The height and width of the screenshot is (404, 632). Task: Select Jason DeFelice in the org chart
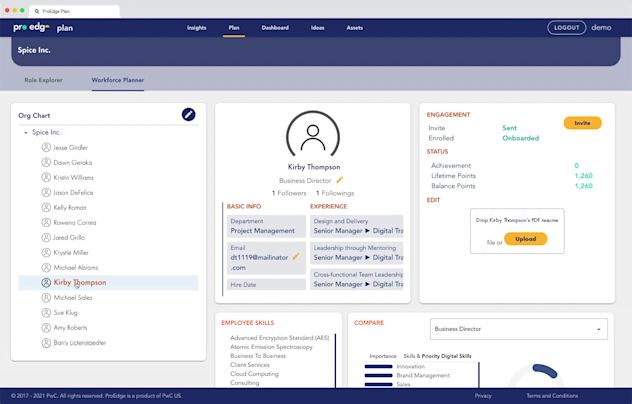(73, 193)
